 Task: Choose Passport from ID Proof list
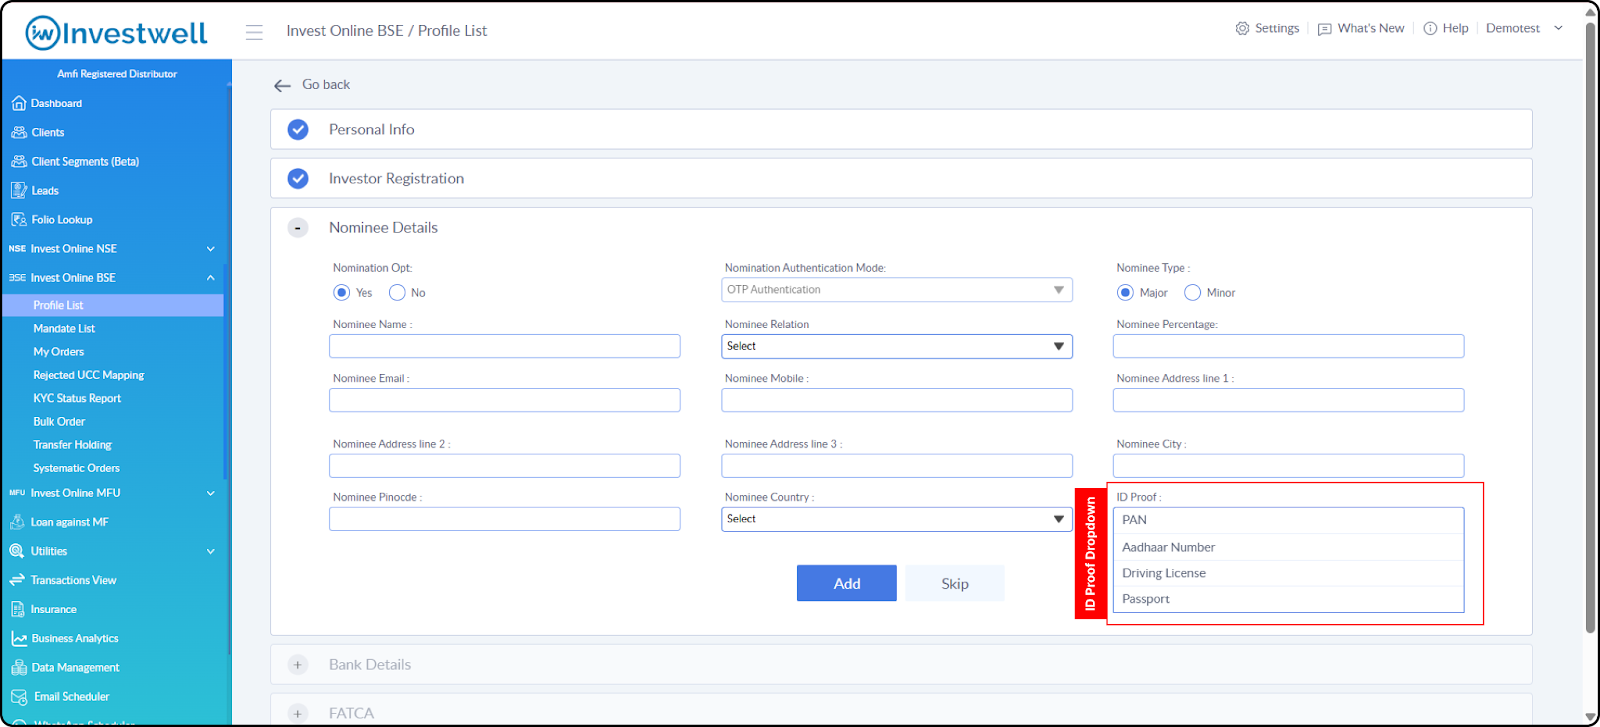point(1288,599)
